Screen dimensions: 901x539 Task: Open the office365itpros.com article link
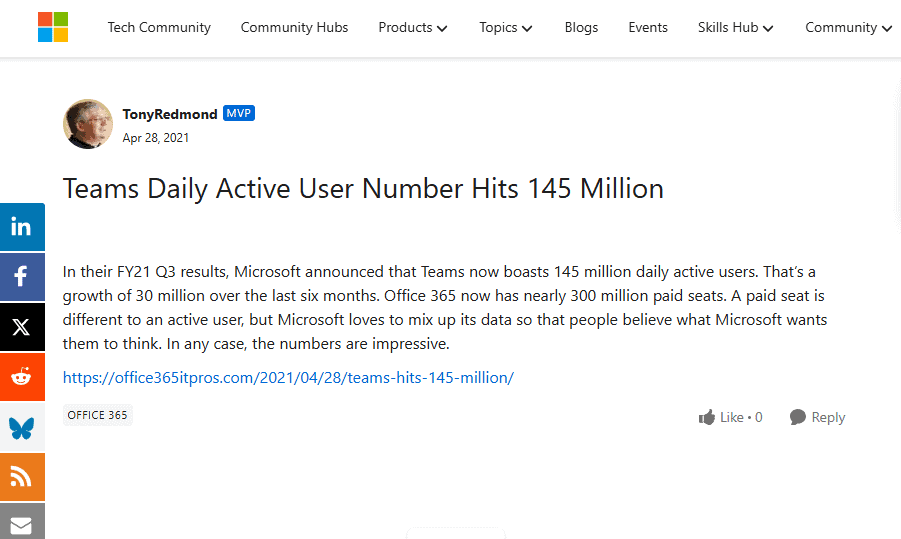tap(288, 378)
